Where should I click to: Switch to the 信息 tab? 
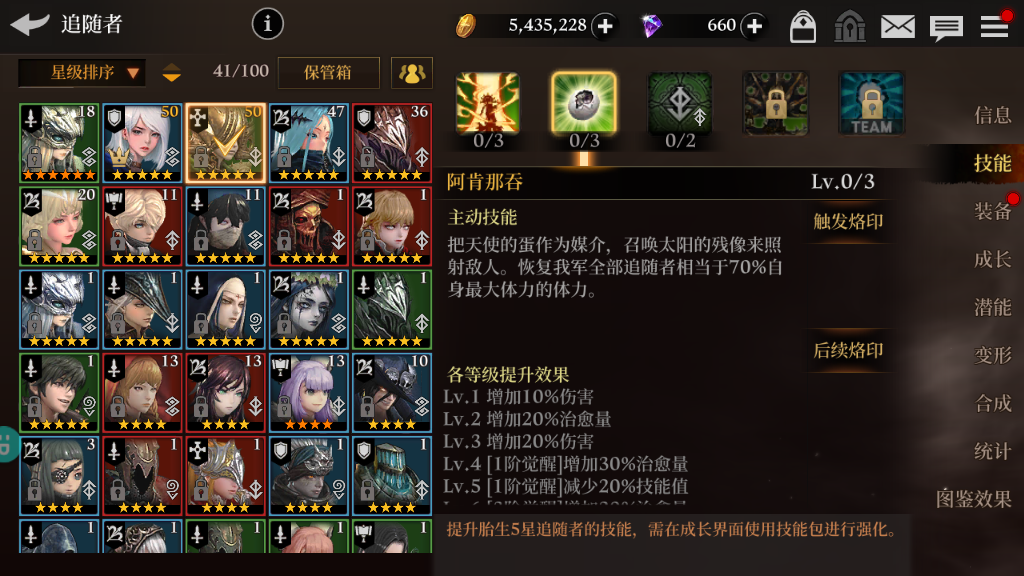(993, 115)
